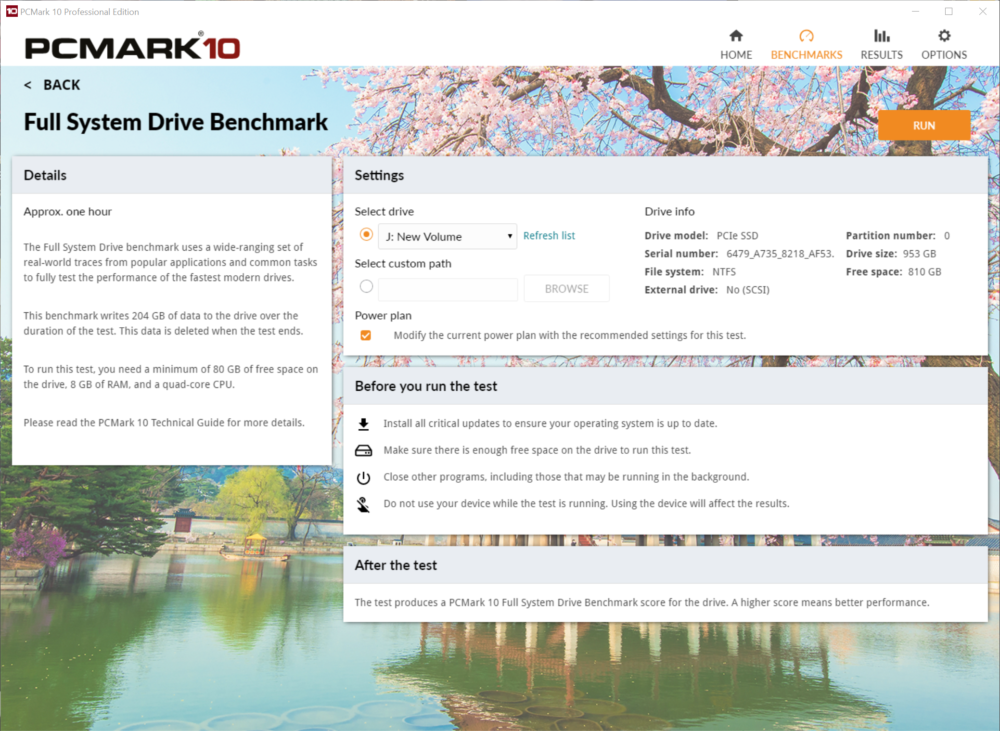Click the After the test header

(x=666, y=565)
